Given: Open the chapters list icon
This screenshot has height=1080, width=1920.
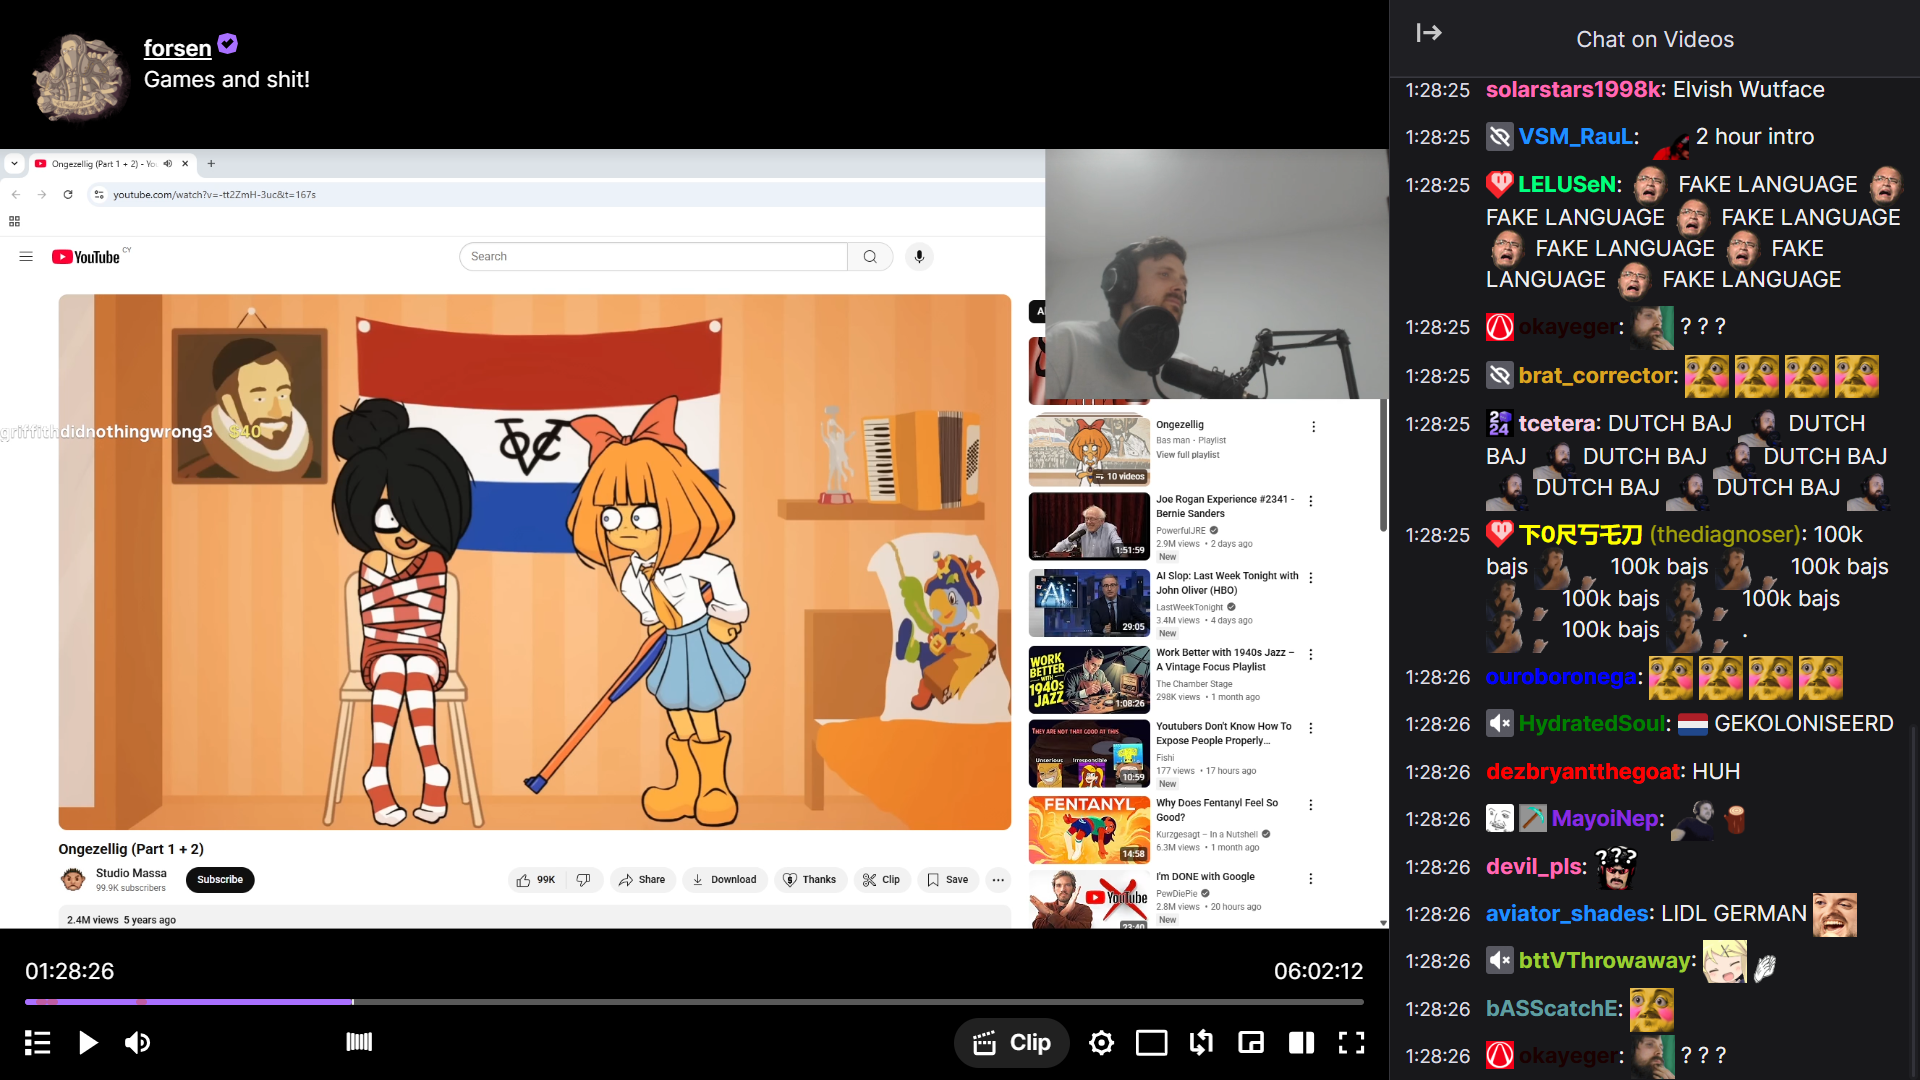Looking at the screenshot, I should tap(37, 1043).
